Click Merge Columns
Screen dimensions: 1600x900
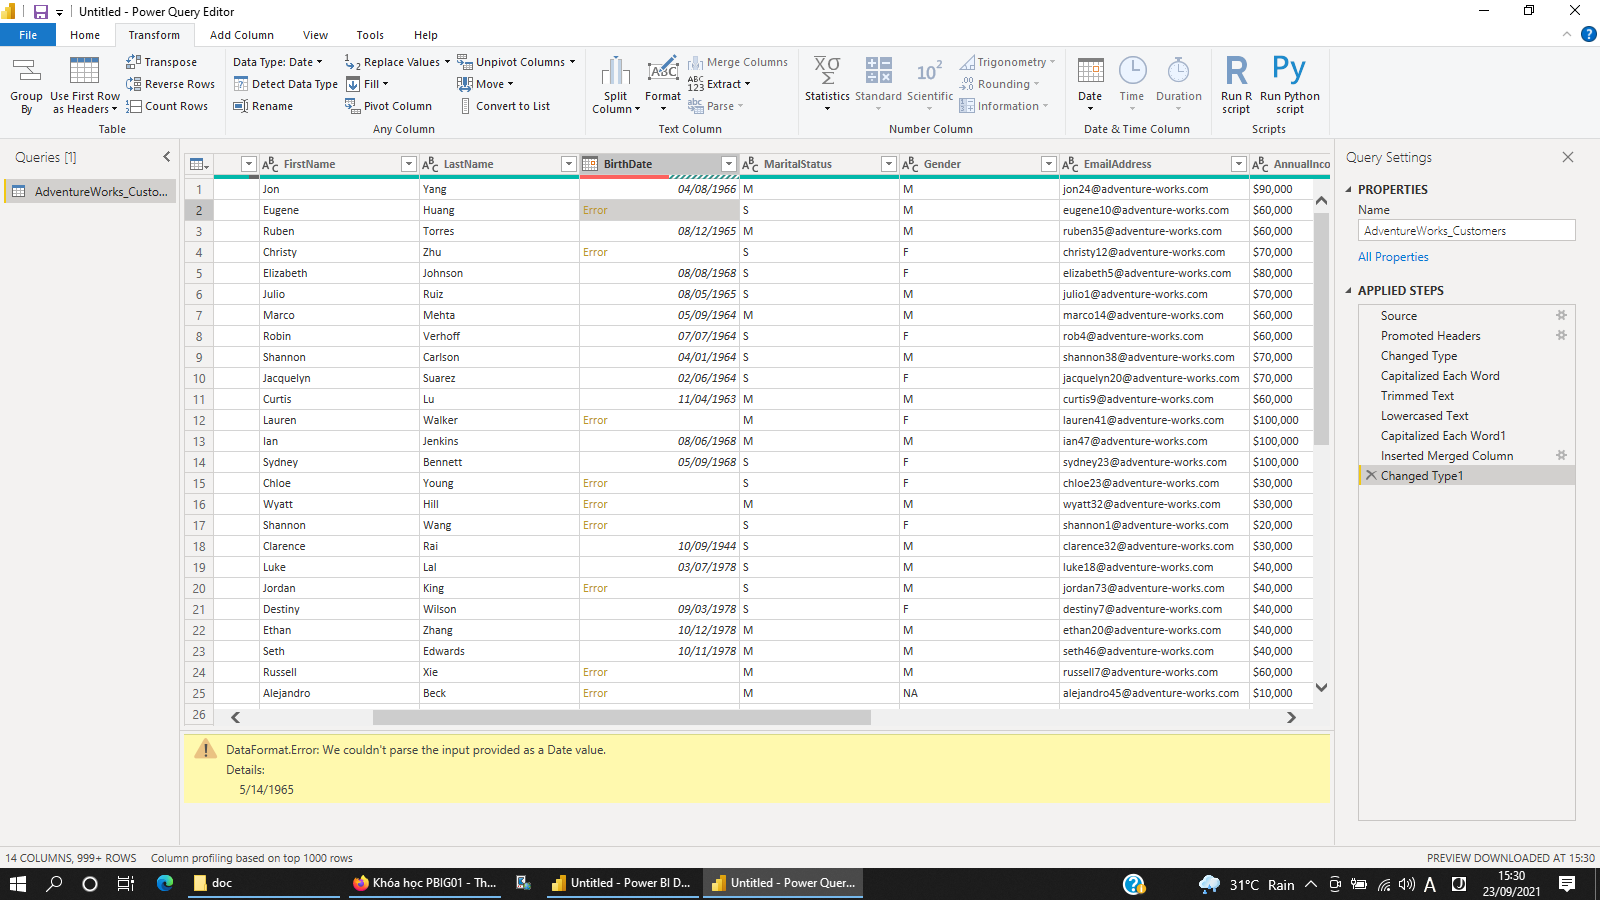pos(738,62)
